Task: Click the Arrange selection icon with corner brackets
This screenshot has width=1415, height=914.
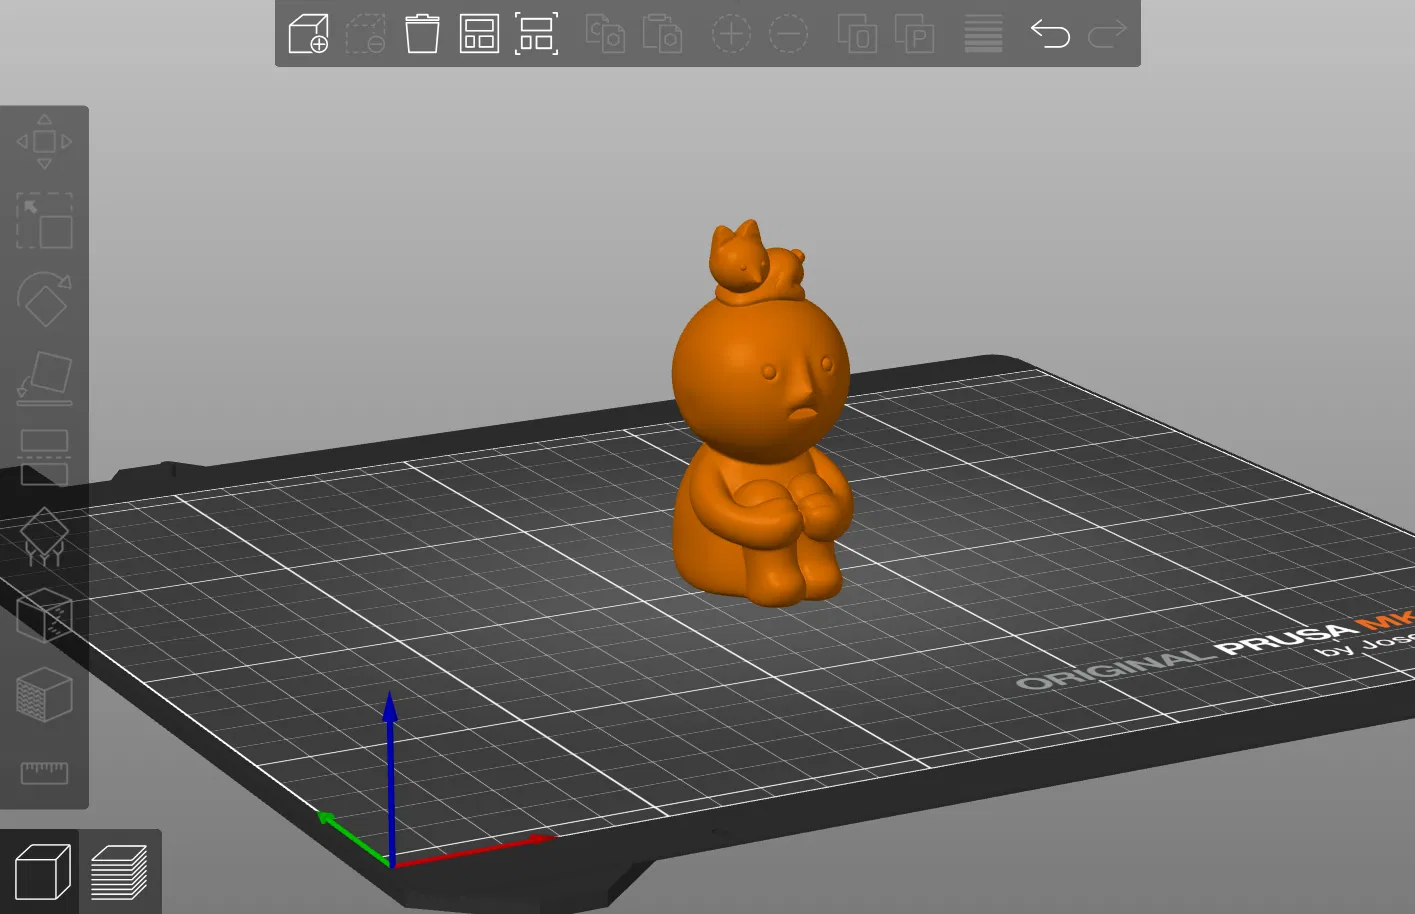Action: [x=536, y=34]
